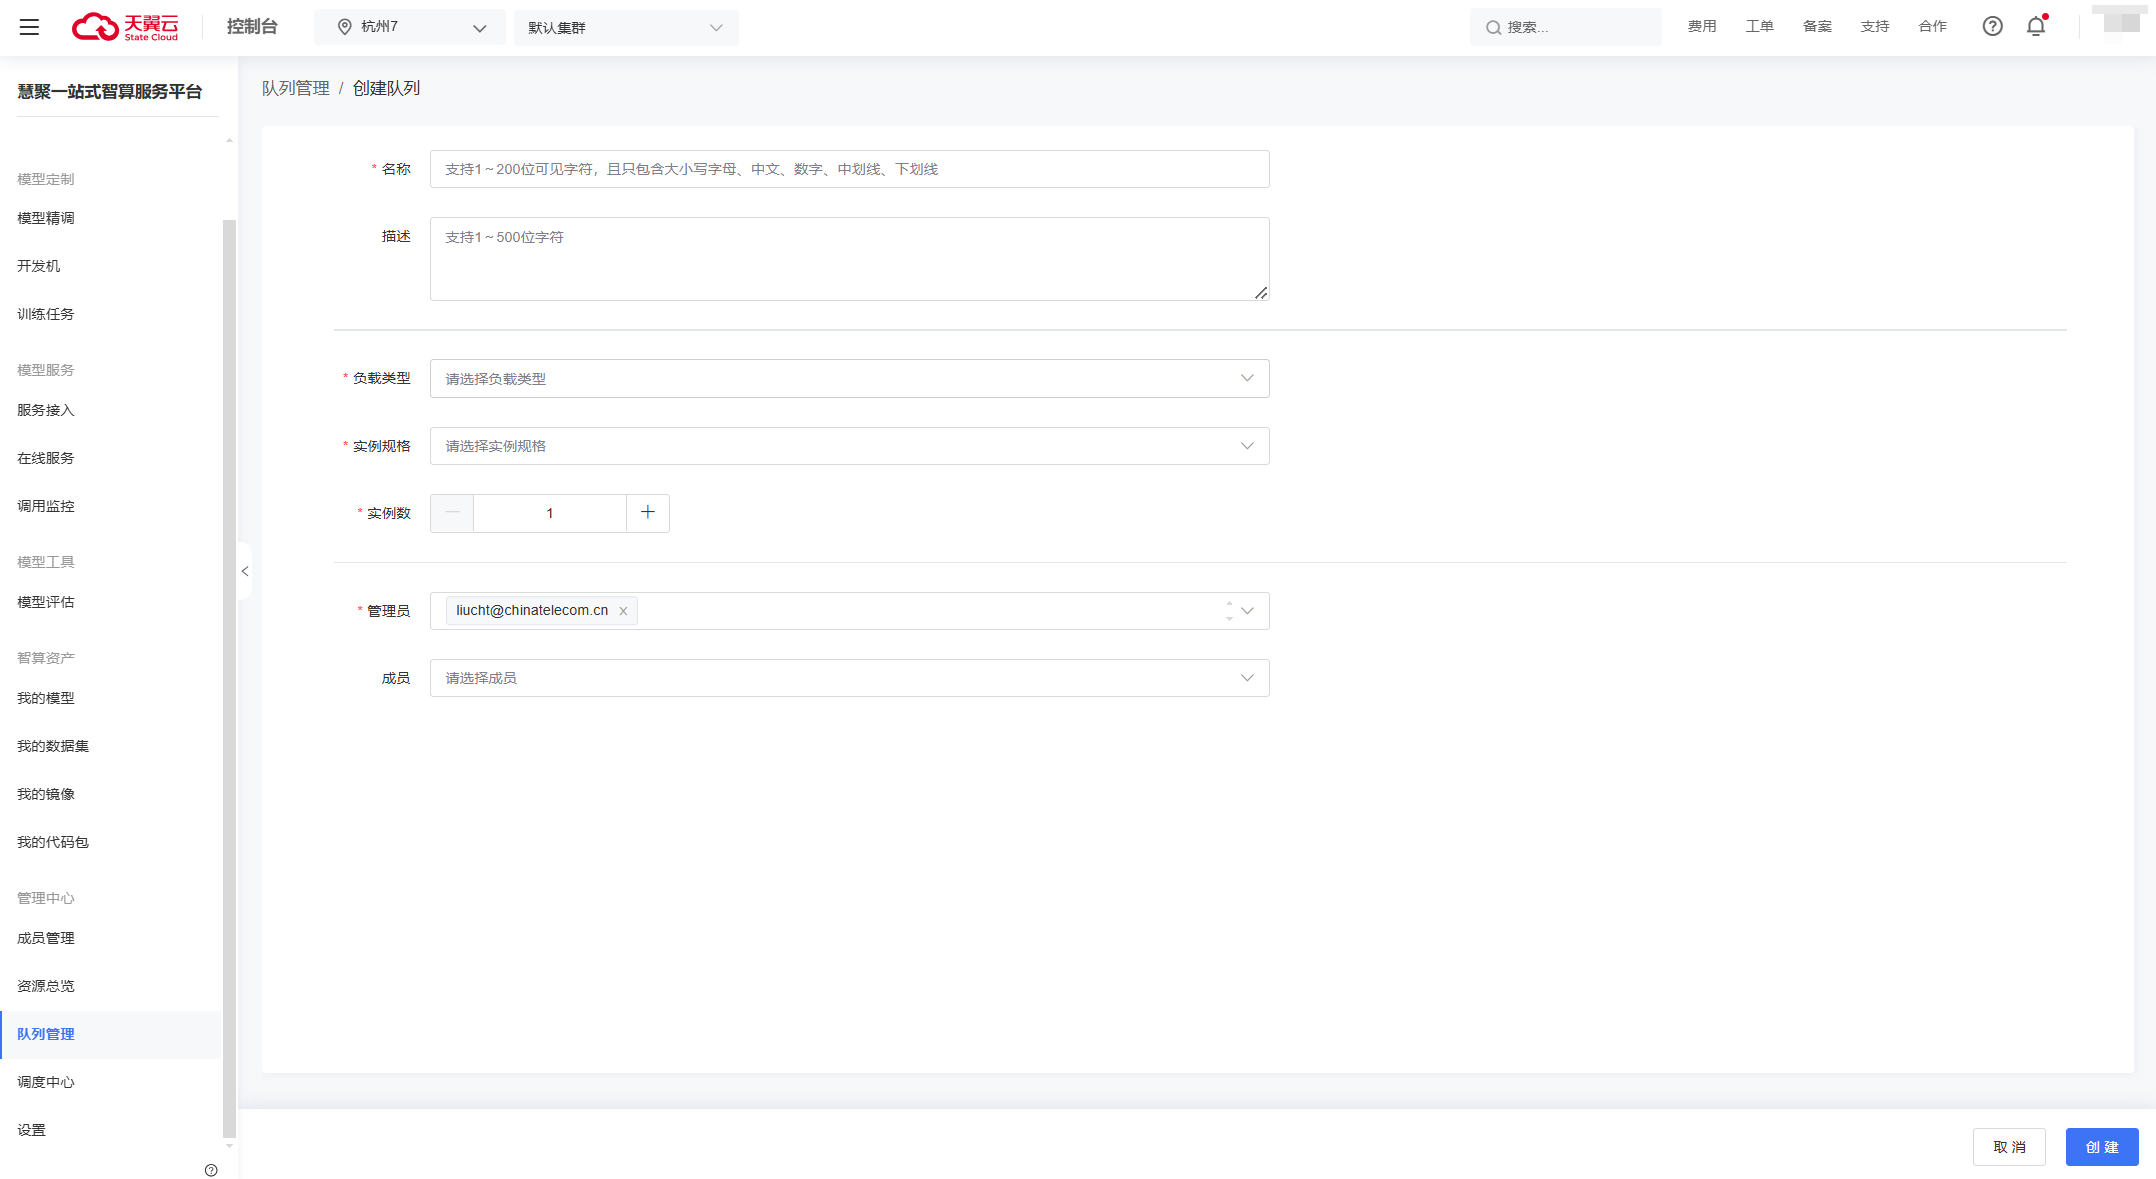Open 工单 in top navigation
Screen dimensions: 2156x1179
coord(1760,27)
